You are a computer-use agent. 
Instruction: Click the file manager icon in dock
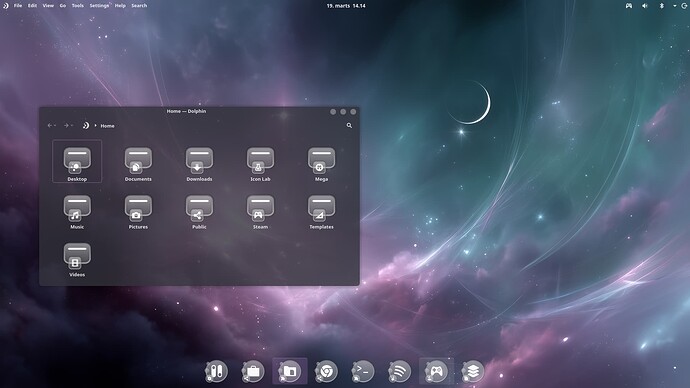click(290, 371)
